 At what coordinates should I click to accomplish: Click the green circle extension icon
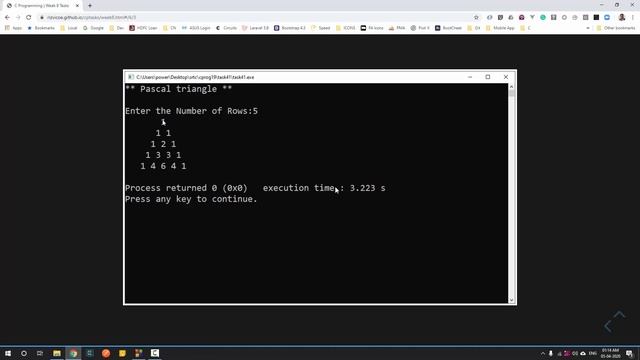point(543,18)
